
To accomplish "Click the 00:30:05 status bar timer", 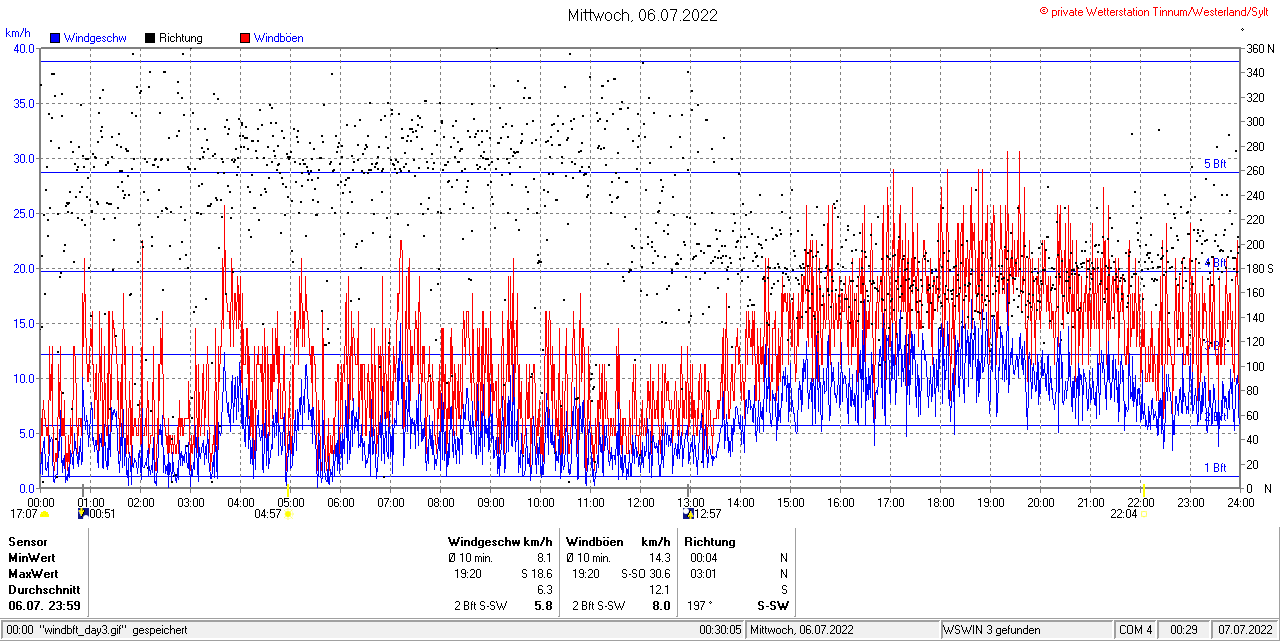I will pyautogui.click(x=721, y=630).
